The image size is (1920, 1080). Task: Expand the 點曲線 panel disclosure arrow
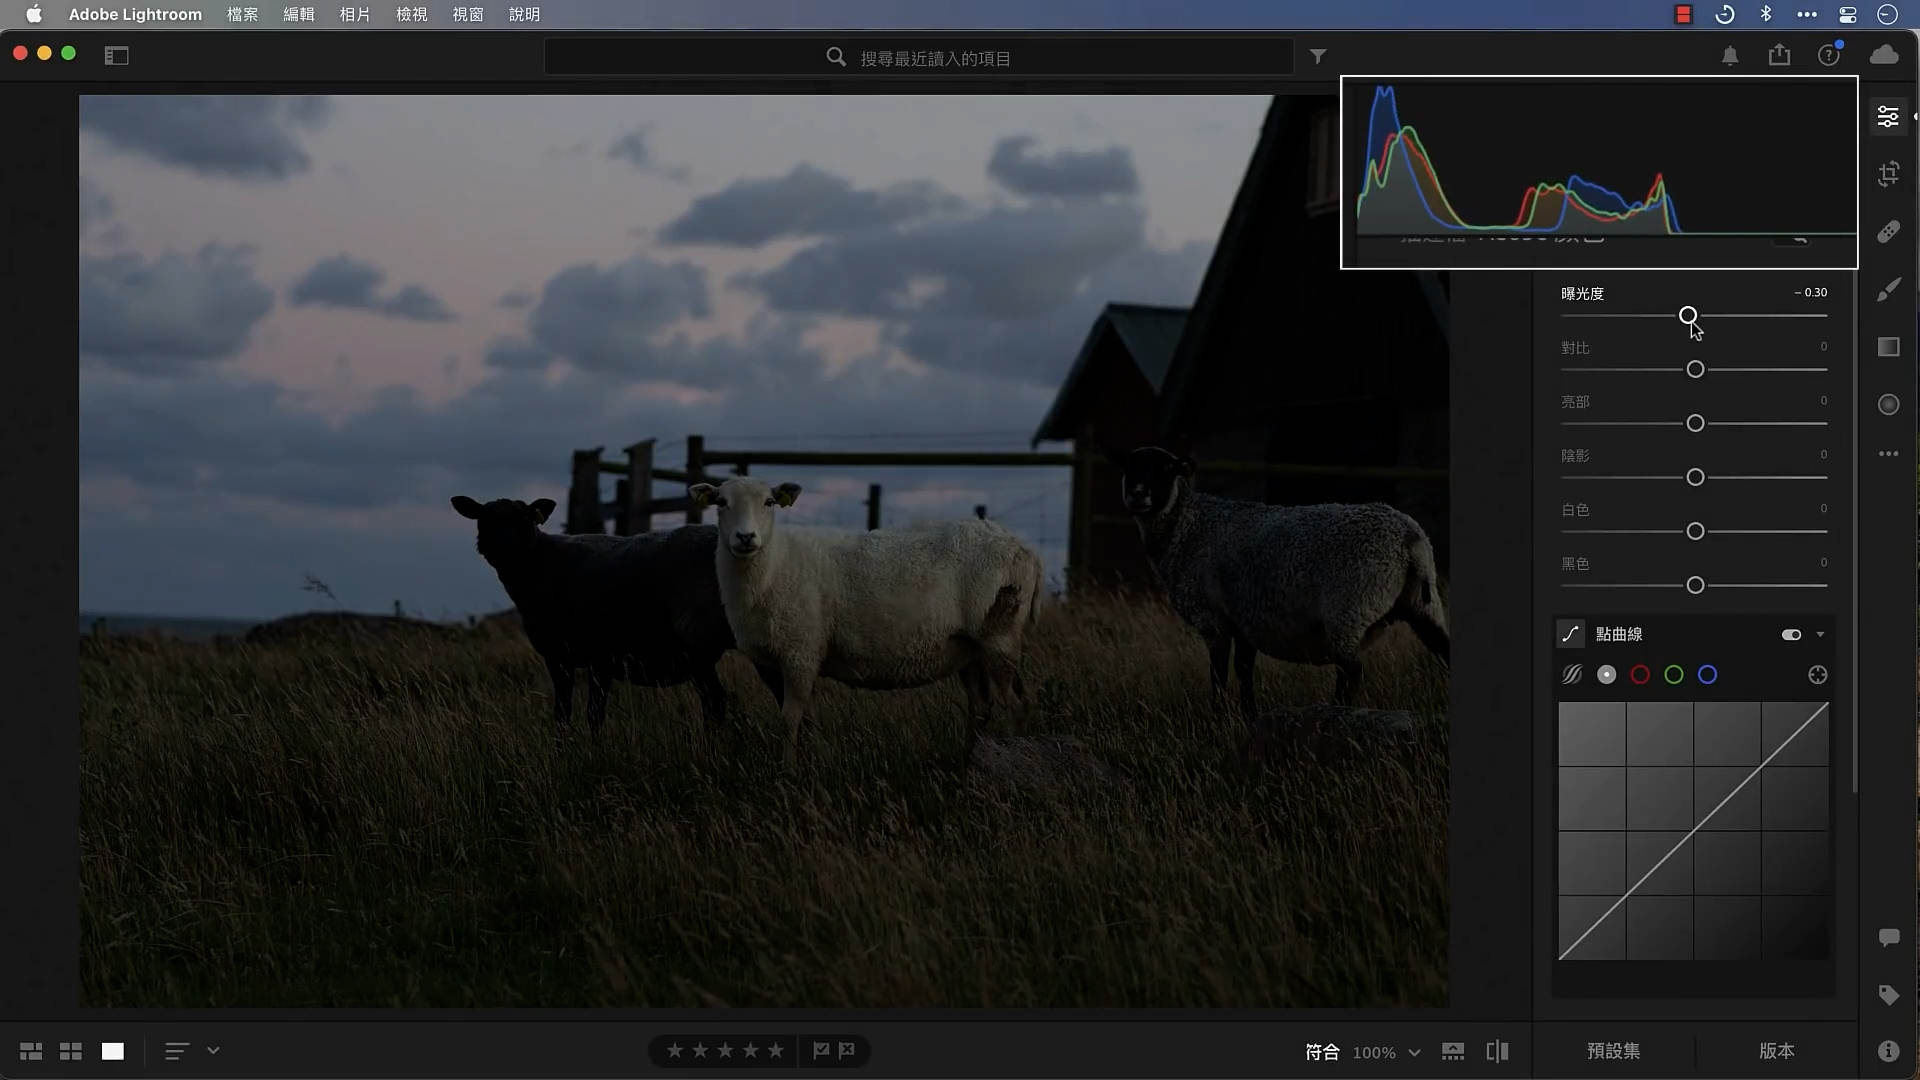[x=1819, y=634]
